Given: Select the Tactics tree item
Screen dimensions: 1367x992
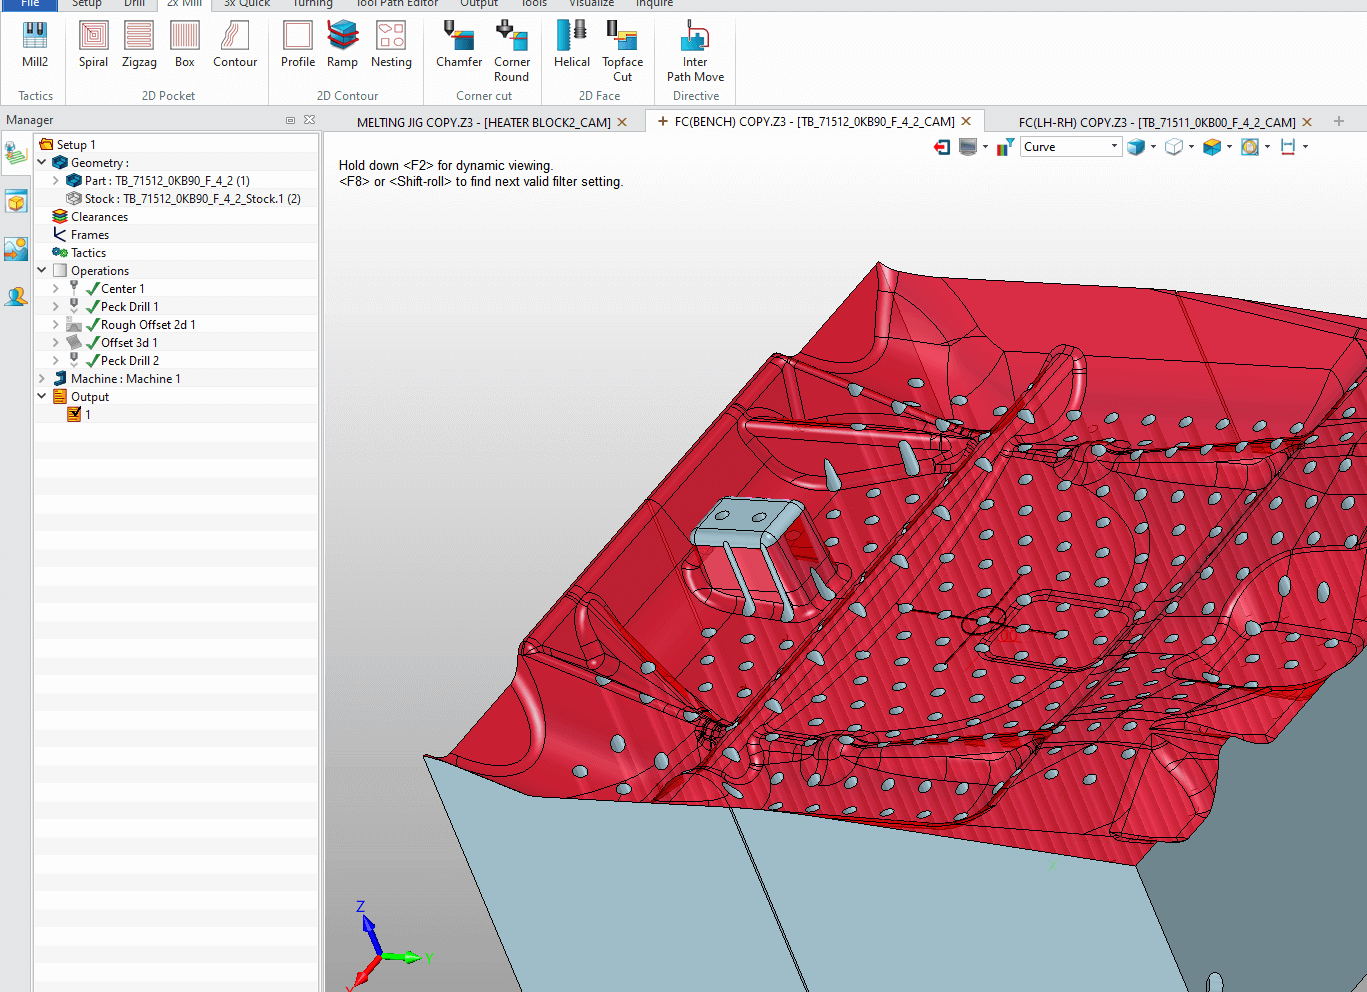Looking at the screenshot, I should (88, 253).
